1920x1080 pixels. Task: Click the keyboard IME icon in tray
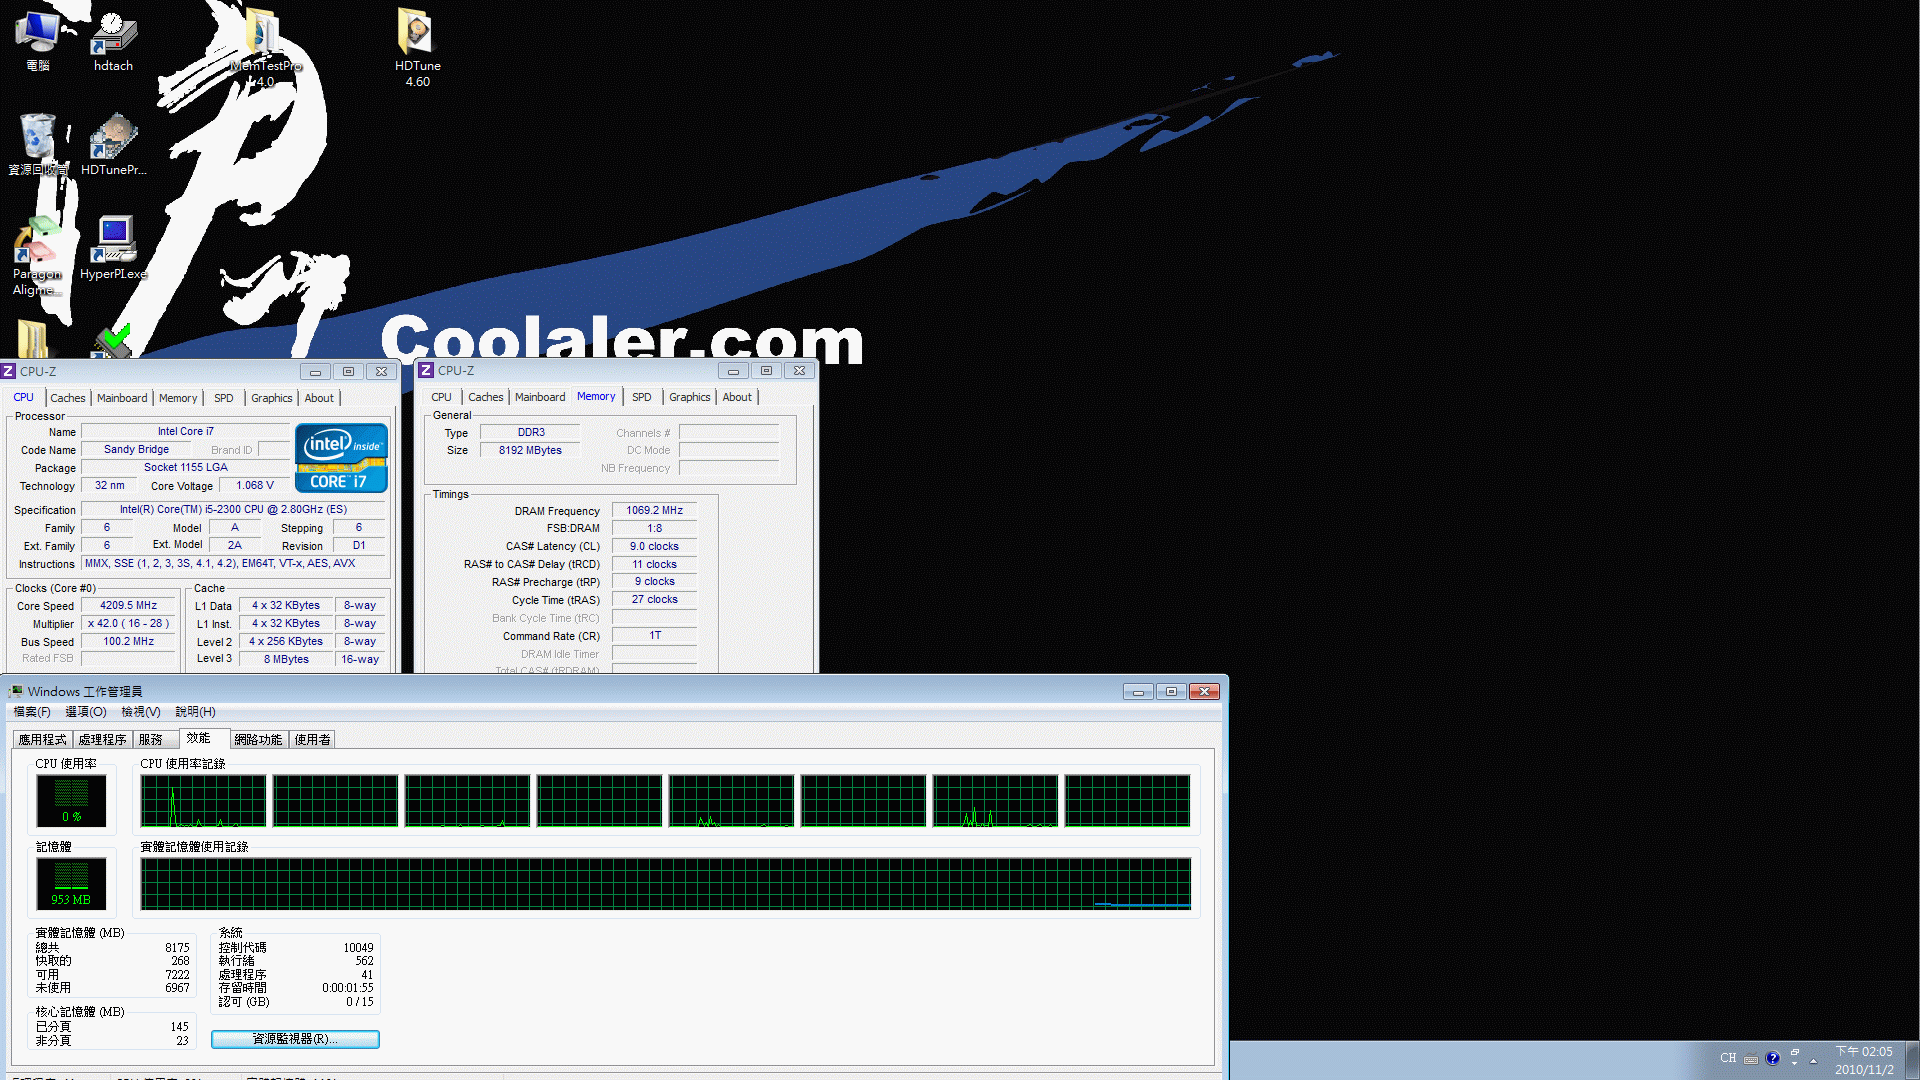click(x=1751, y=1059)
